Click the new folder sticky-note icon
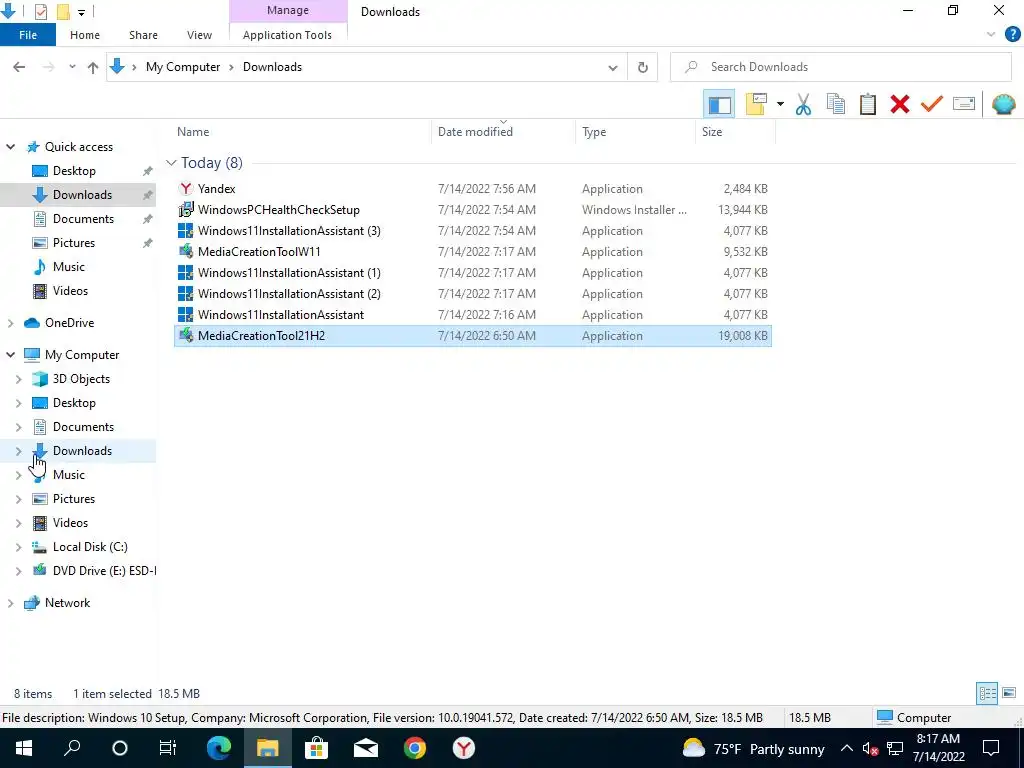Image resolution: width=1024 pixels, height=768 pixels. tap(756, 104)
